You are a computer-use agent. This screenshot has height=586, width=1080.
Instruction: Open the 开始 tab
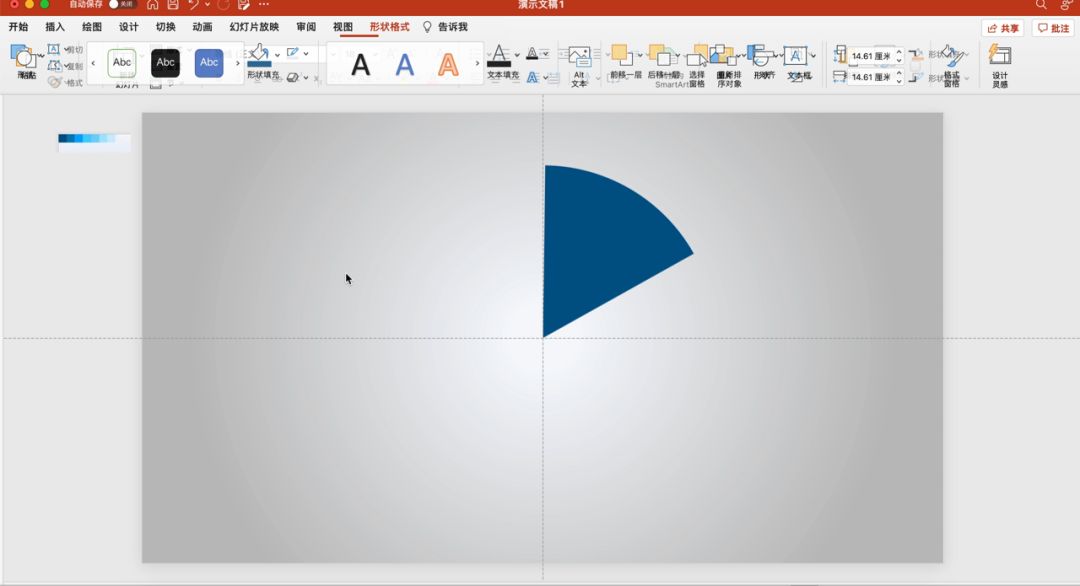[x=19, y=27]
